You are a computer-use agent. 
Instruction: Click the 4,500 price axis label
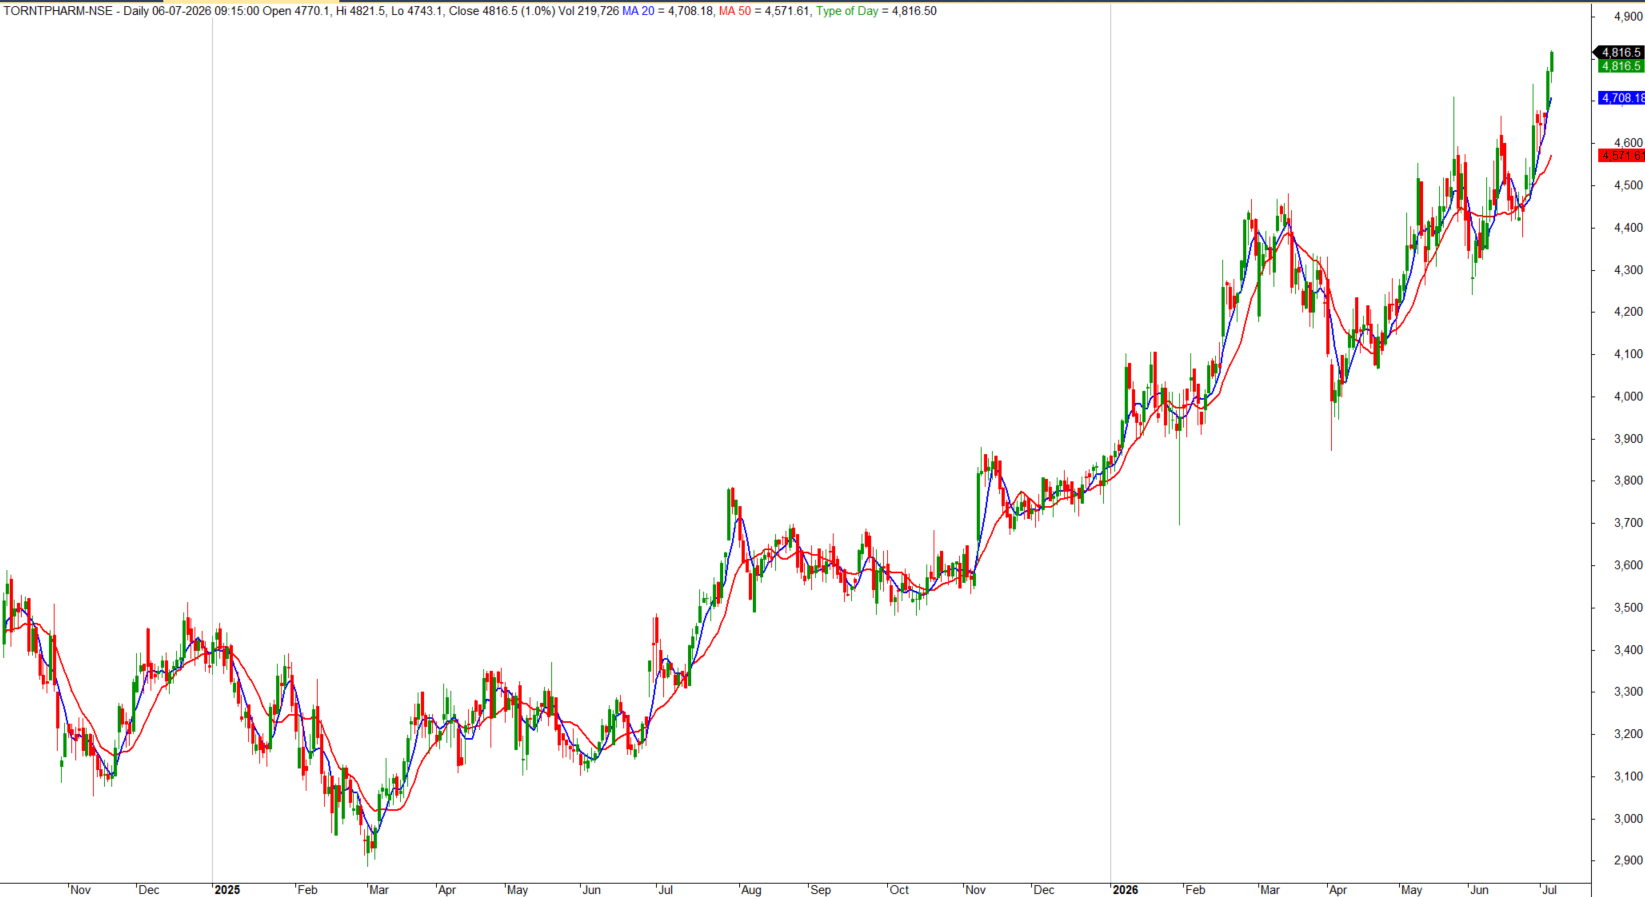(1628, 186)
